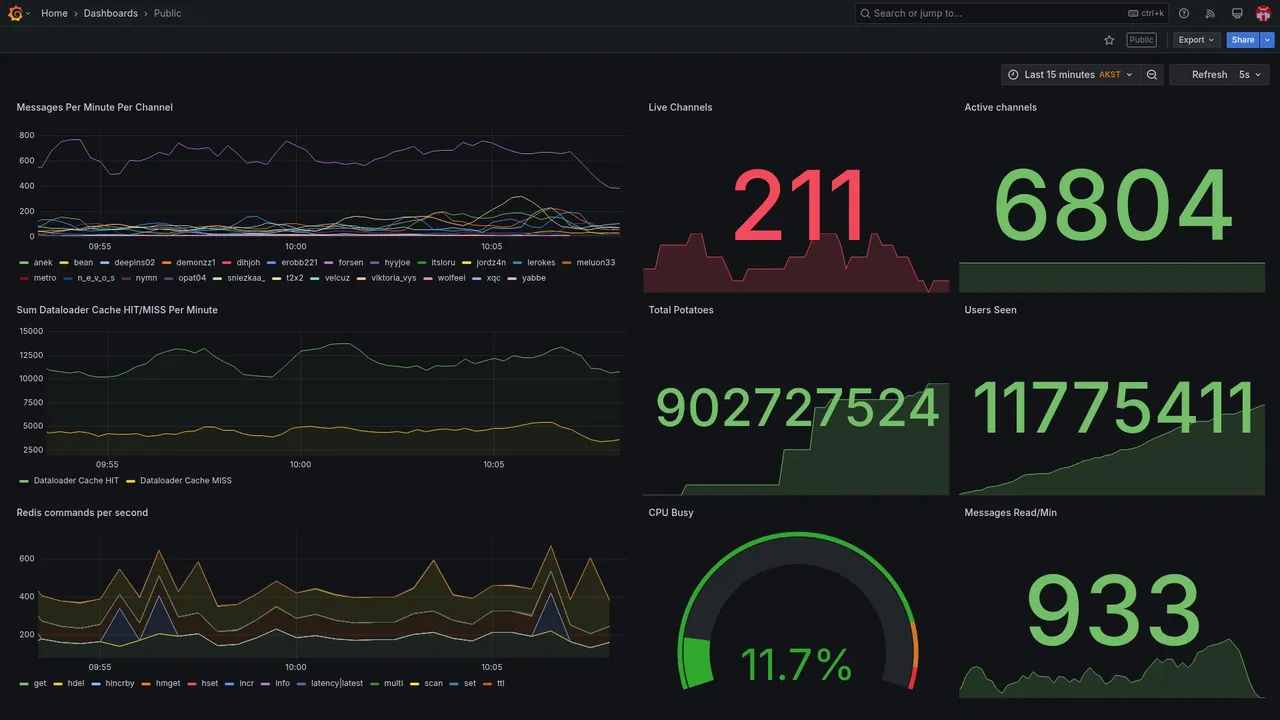Click the bean series color swatch
Viewport: 1280px width, 720px height.
[x=64, y=263]
